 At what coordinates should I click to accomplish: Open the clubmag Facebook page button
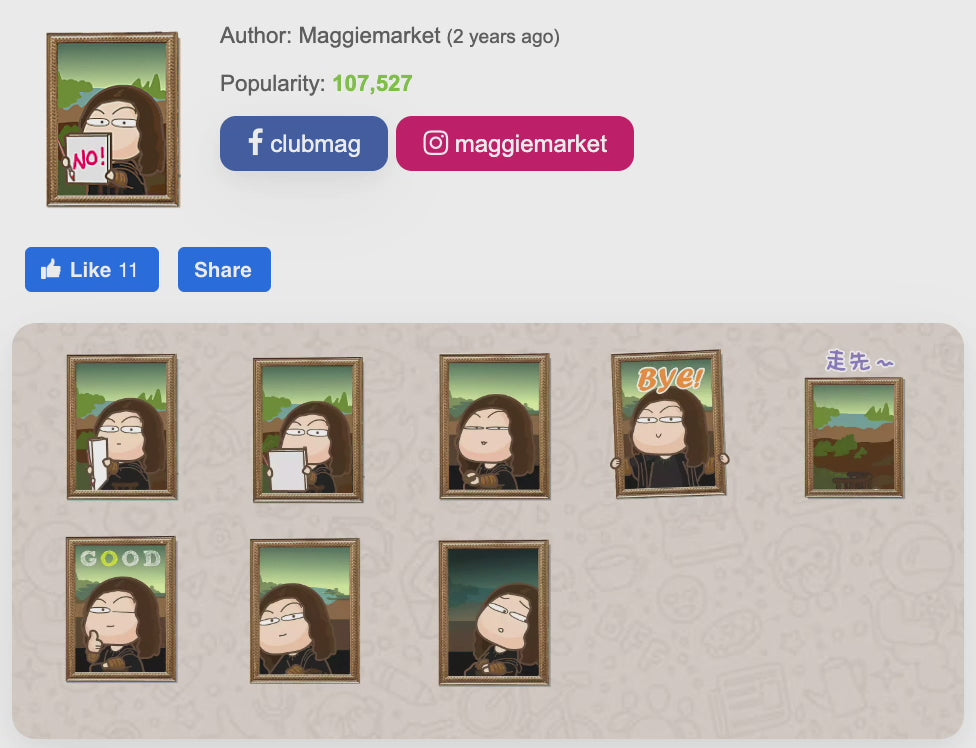click(x=304, y=143)
